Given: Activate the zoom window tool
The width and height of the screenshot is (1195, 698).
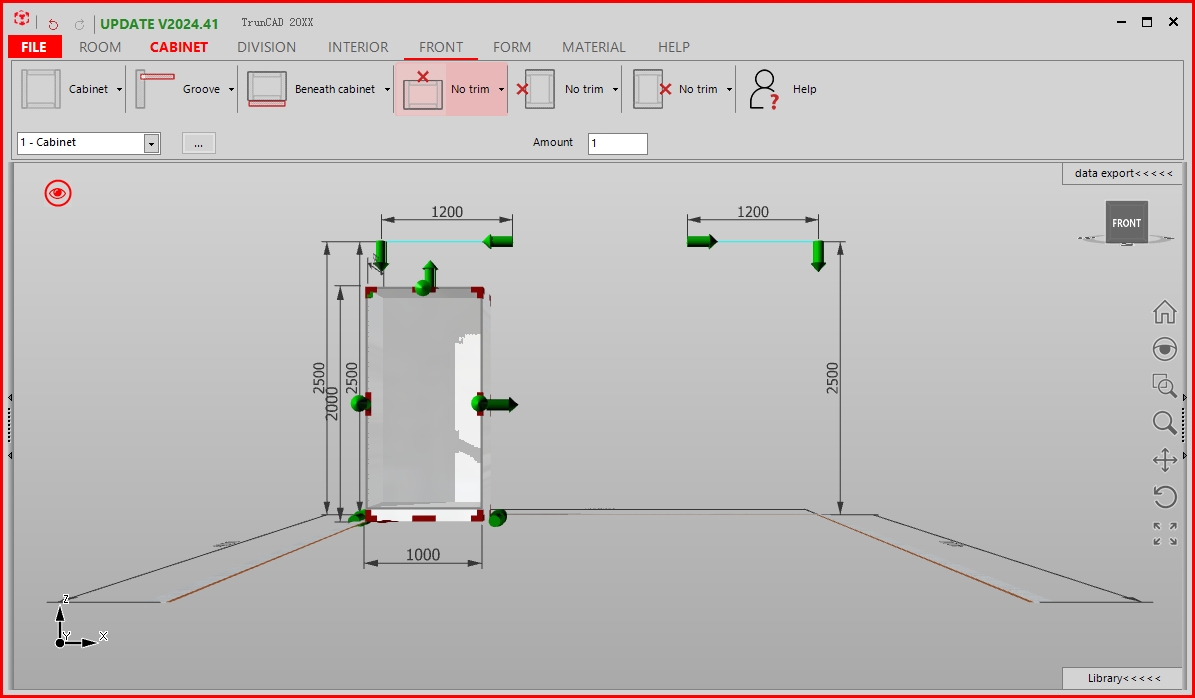Looking at the screenshot, I should click(x=1165, y=385).
